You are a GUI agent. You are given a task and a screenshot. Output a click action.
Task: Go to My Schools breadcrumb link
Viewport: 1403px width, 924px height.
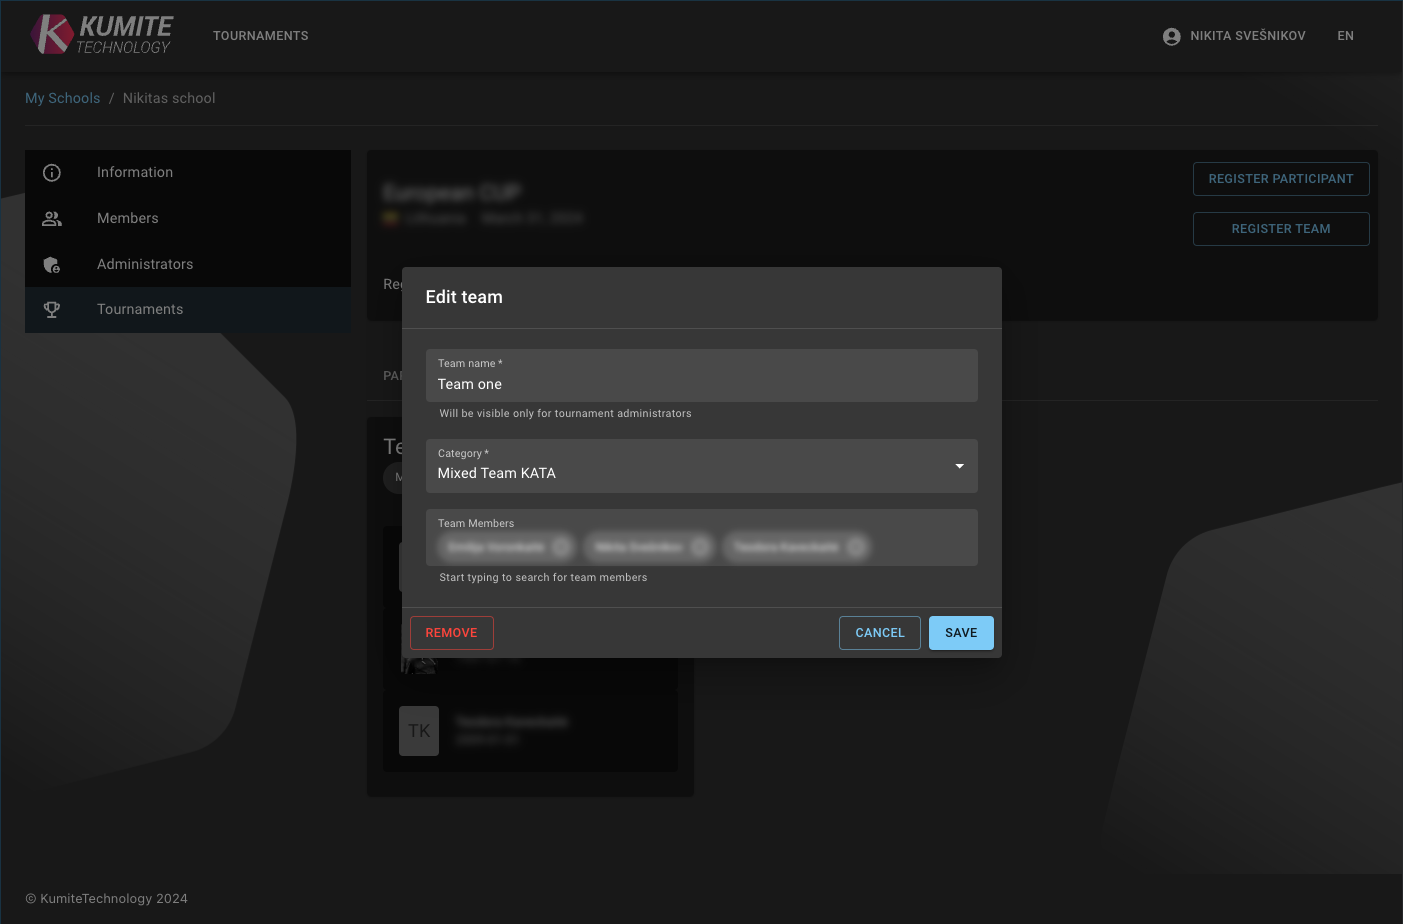pos(62,98)
